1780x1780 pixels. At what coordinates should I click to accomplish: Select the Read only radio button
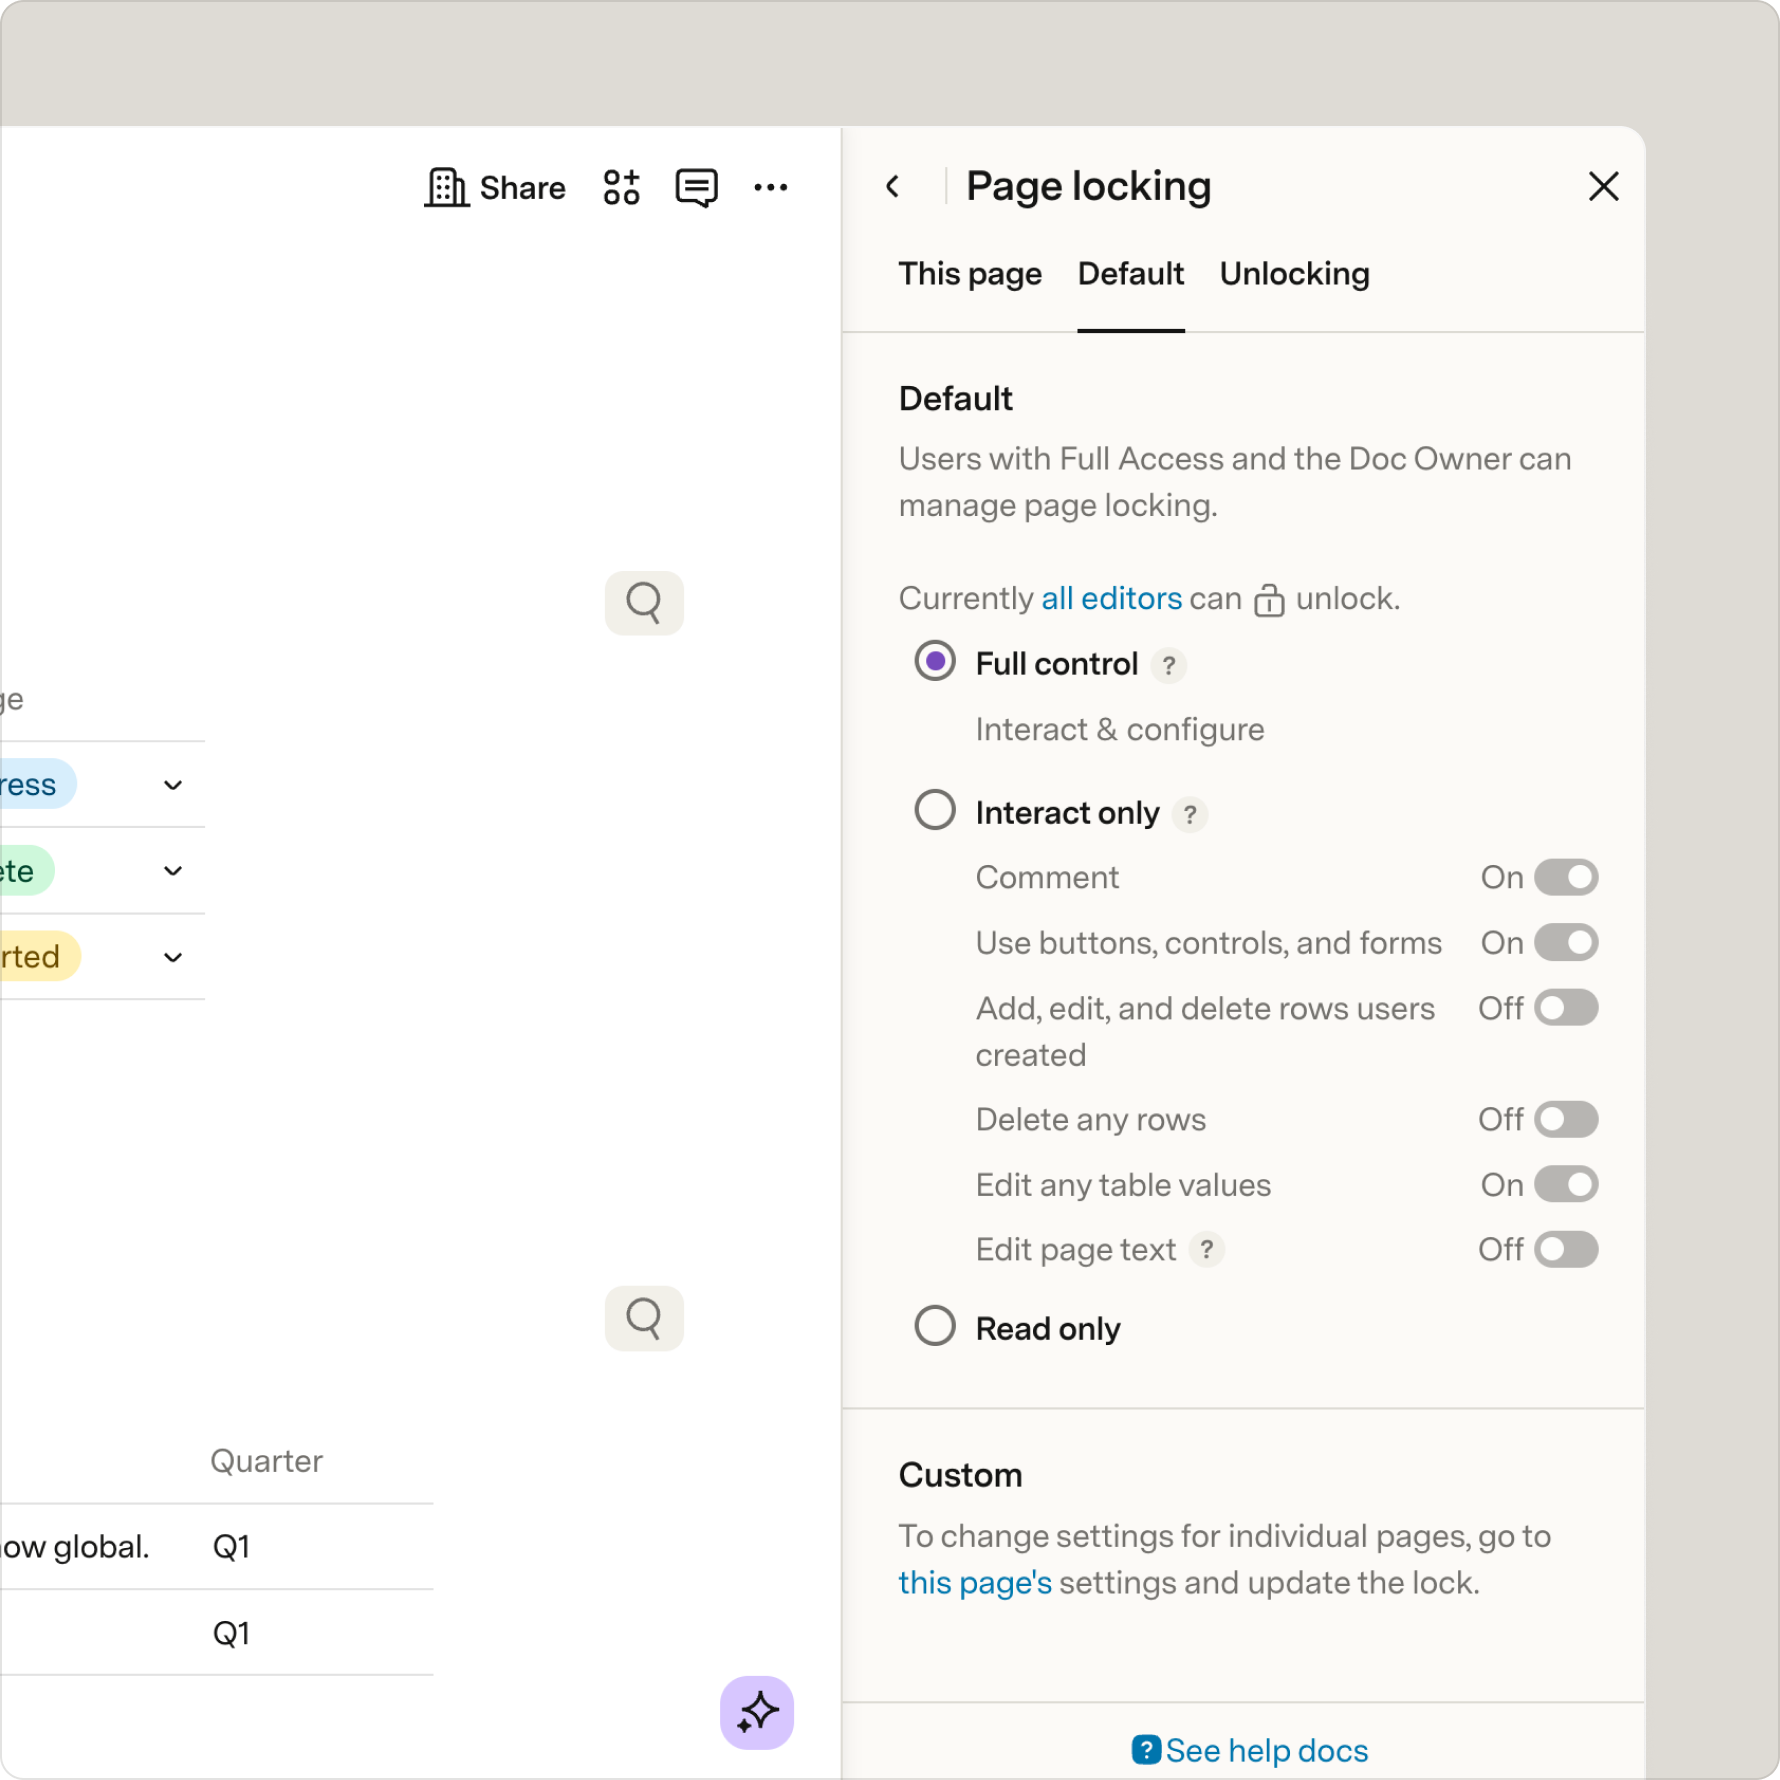click(935, 1326)
